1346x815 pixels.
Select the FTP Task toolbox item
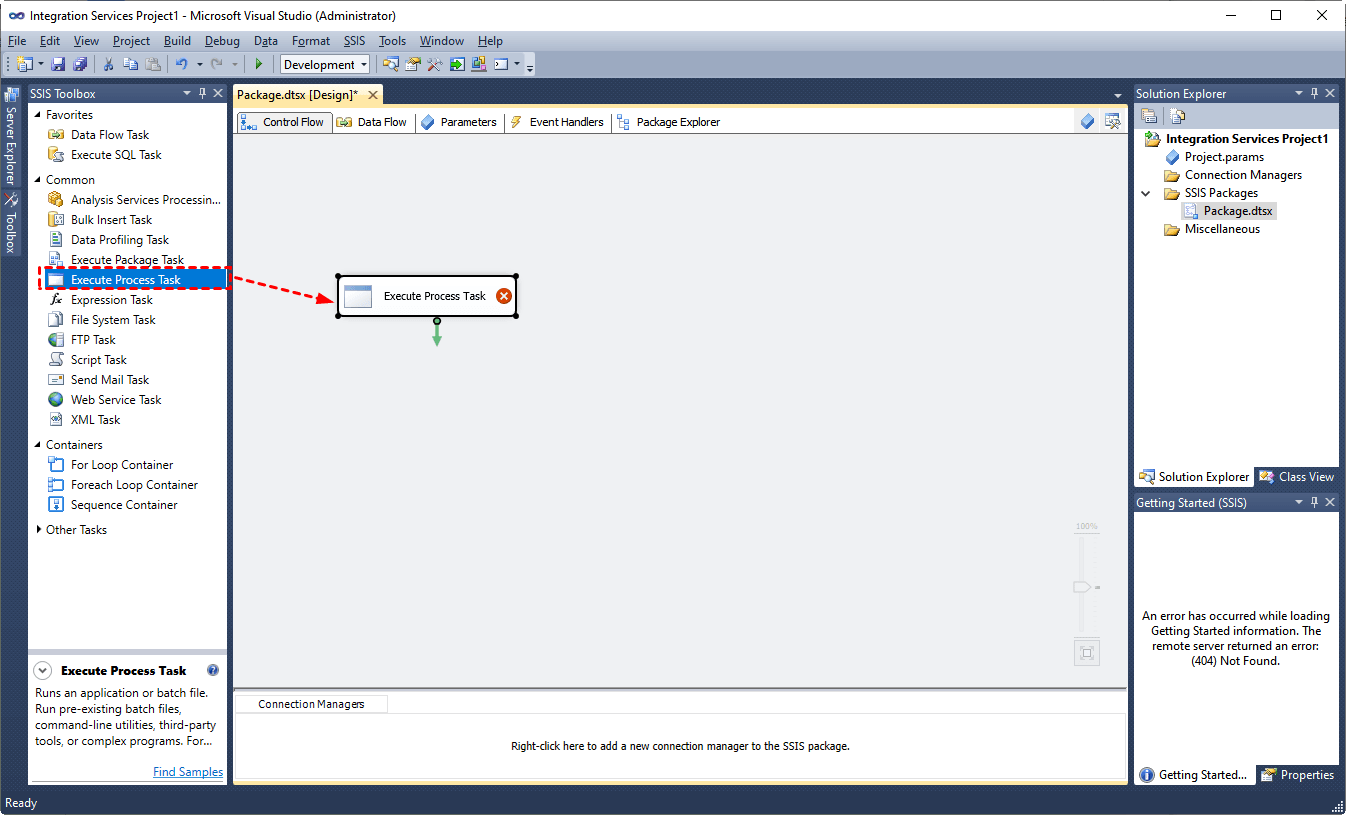click(x=93, y=340)
